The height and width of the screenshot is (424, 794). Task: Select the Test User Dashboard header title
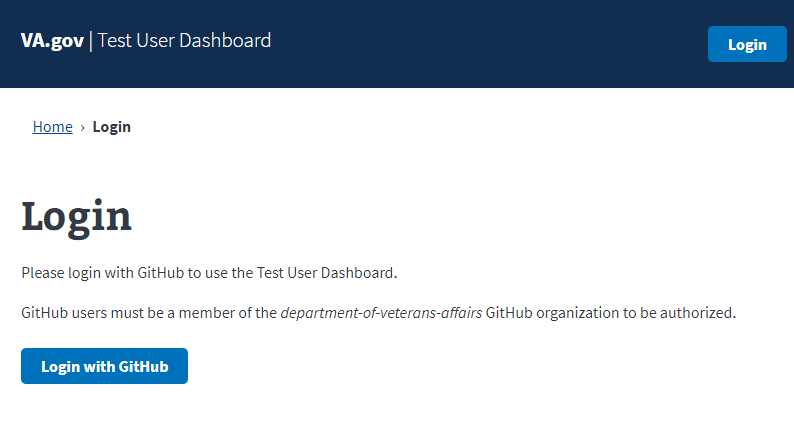184,41
